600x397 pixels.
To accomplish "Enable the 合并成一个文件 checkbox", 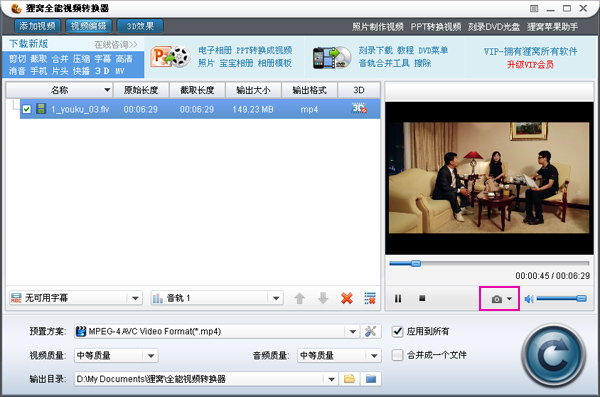I will click(x=398, y=355).
